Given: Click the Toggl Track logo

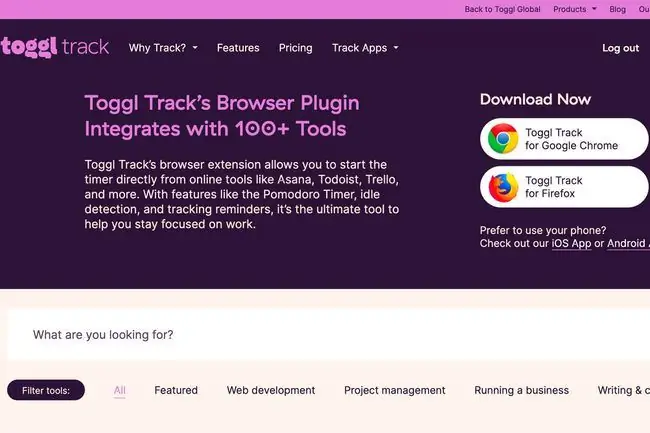Looking at the screenshot, I should click(x=55, y=47).
